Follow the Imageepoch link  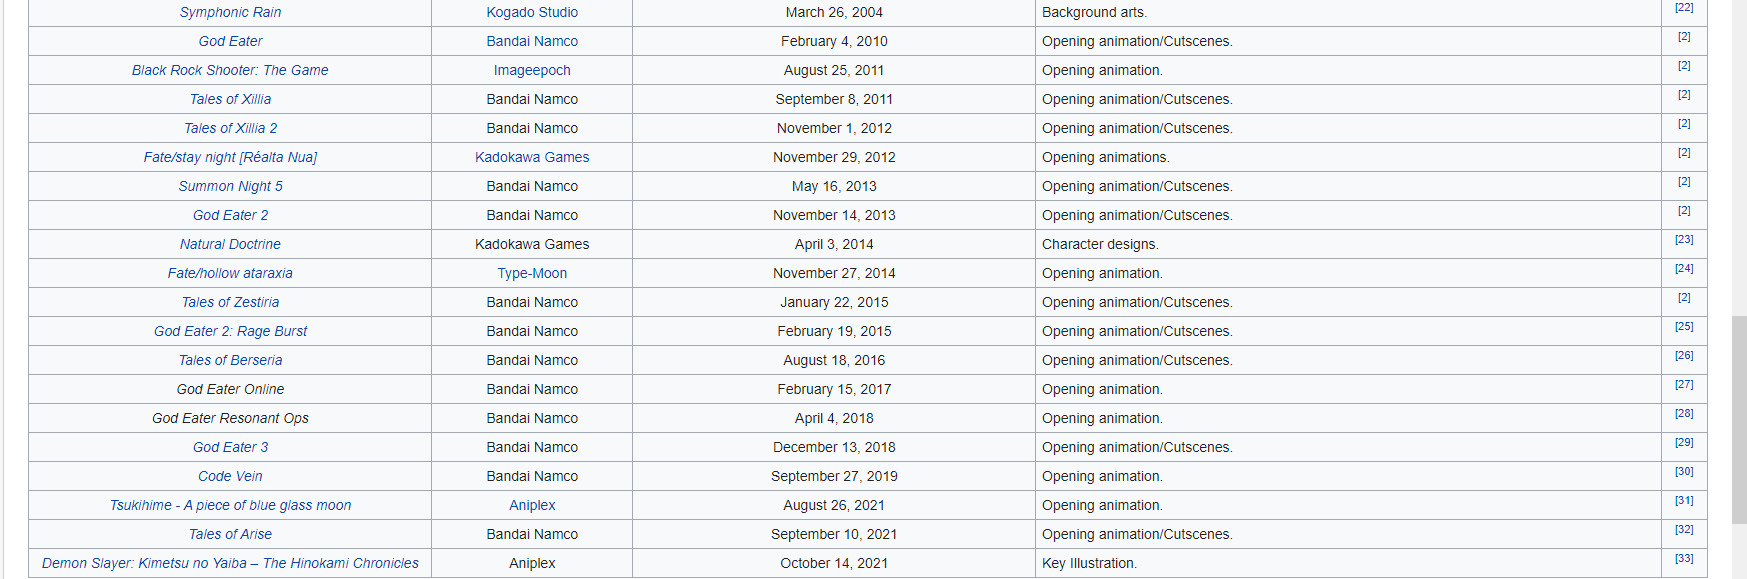(532, 70)
